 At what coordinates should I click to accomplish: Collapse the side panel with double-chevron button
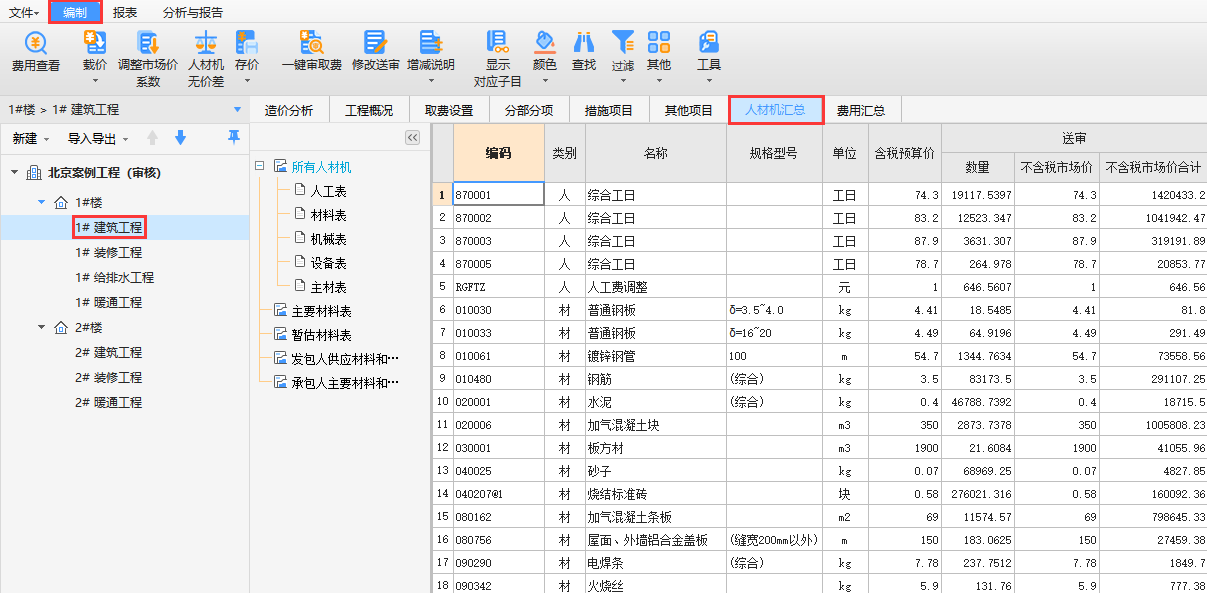[412, 138]
